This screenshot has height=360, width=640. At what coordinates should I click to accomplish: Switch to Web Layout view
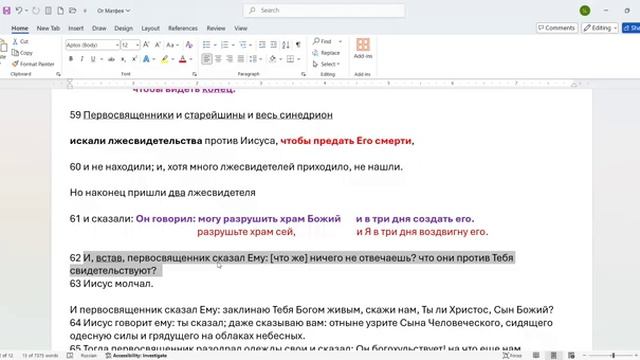pyautogui.click(x=571, y=356)
